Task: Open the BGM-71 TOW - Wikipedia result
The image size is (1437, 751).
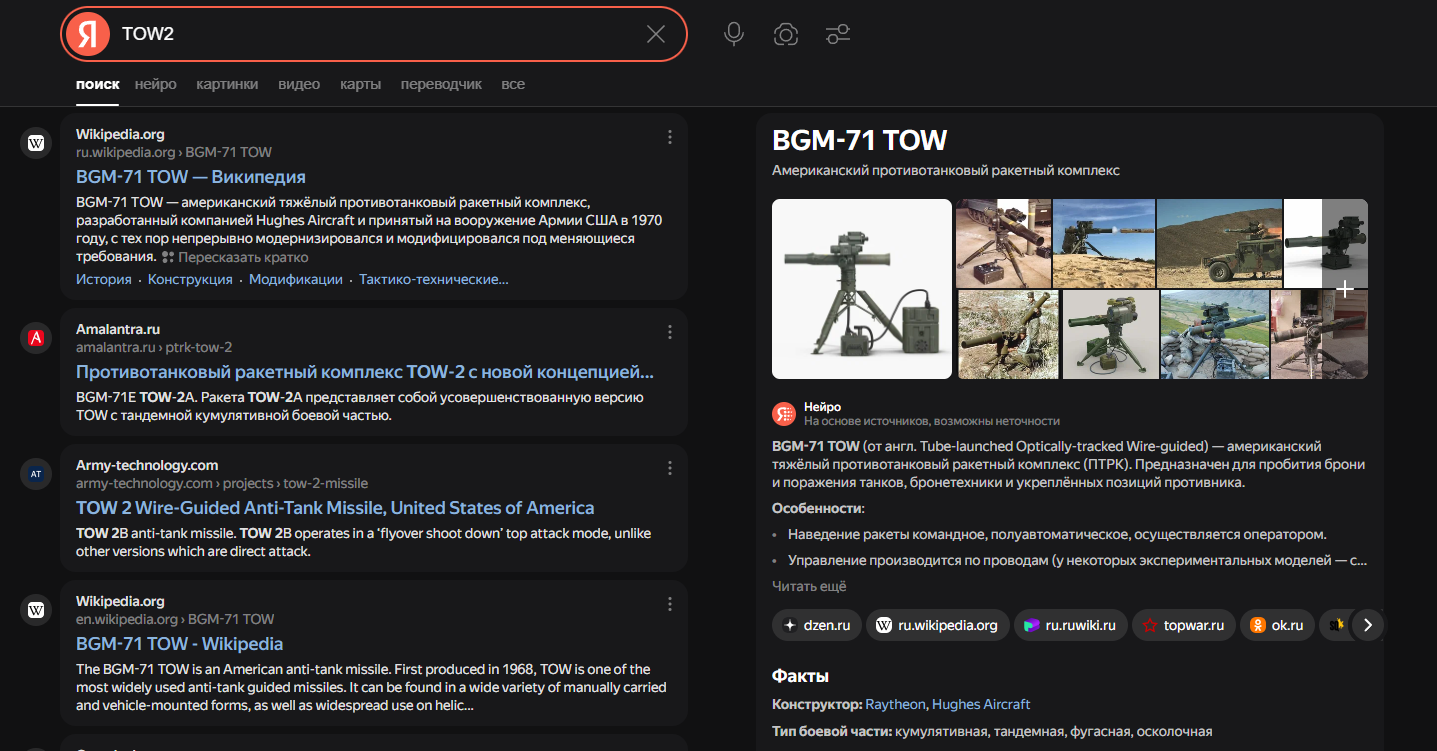Action: point(180,644)
